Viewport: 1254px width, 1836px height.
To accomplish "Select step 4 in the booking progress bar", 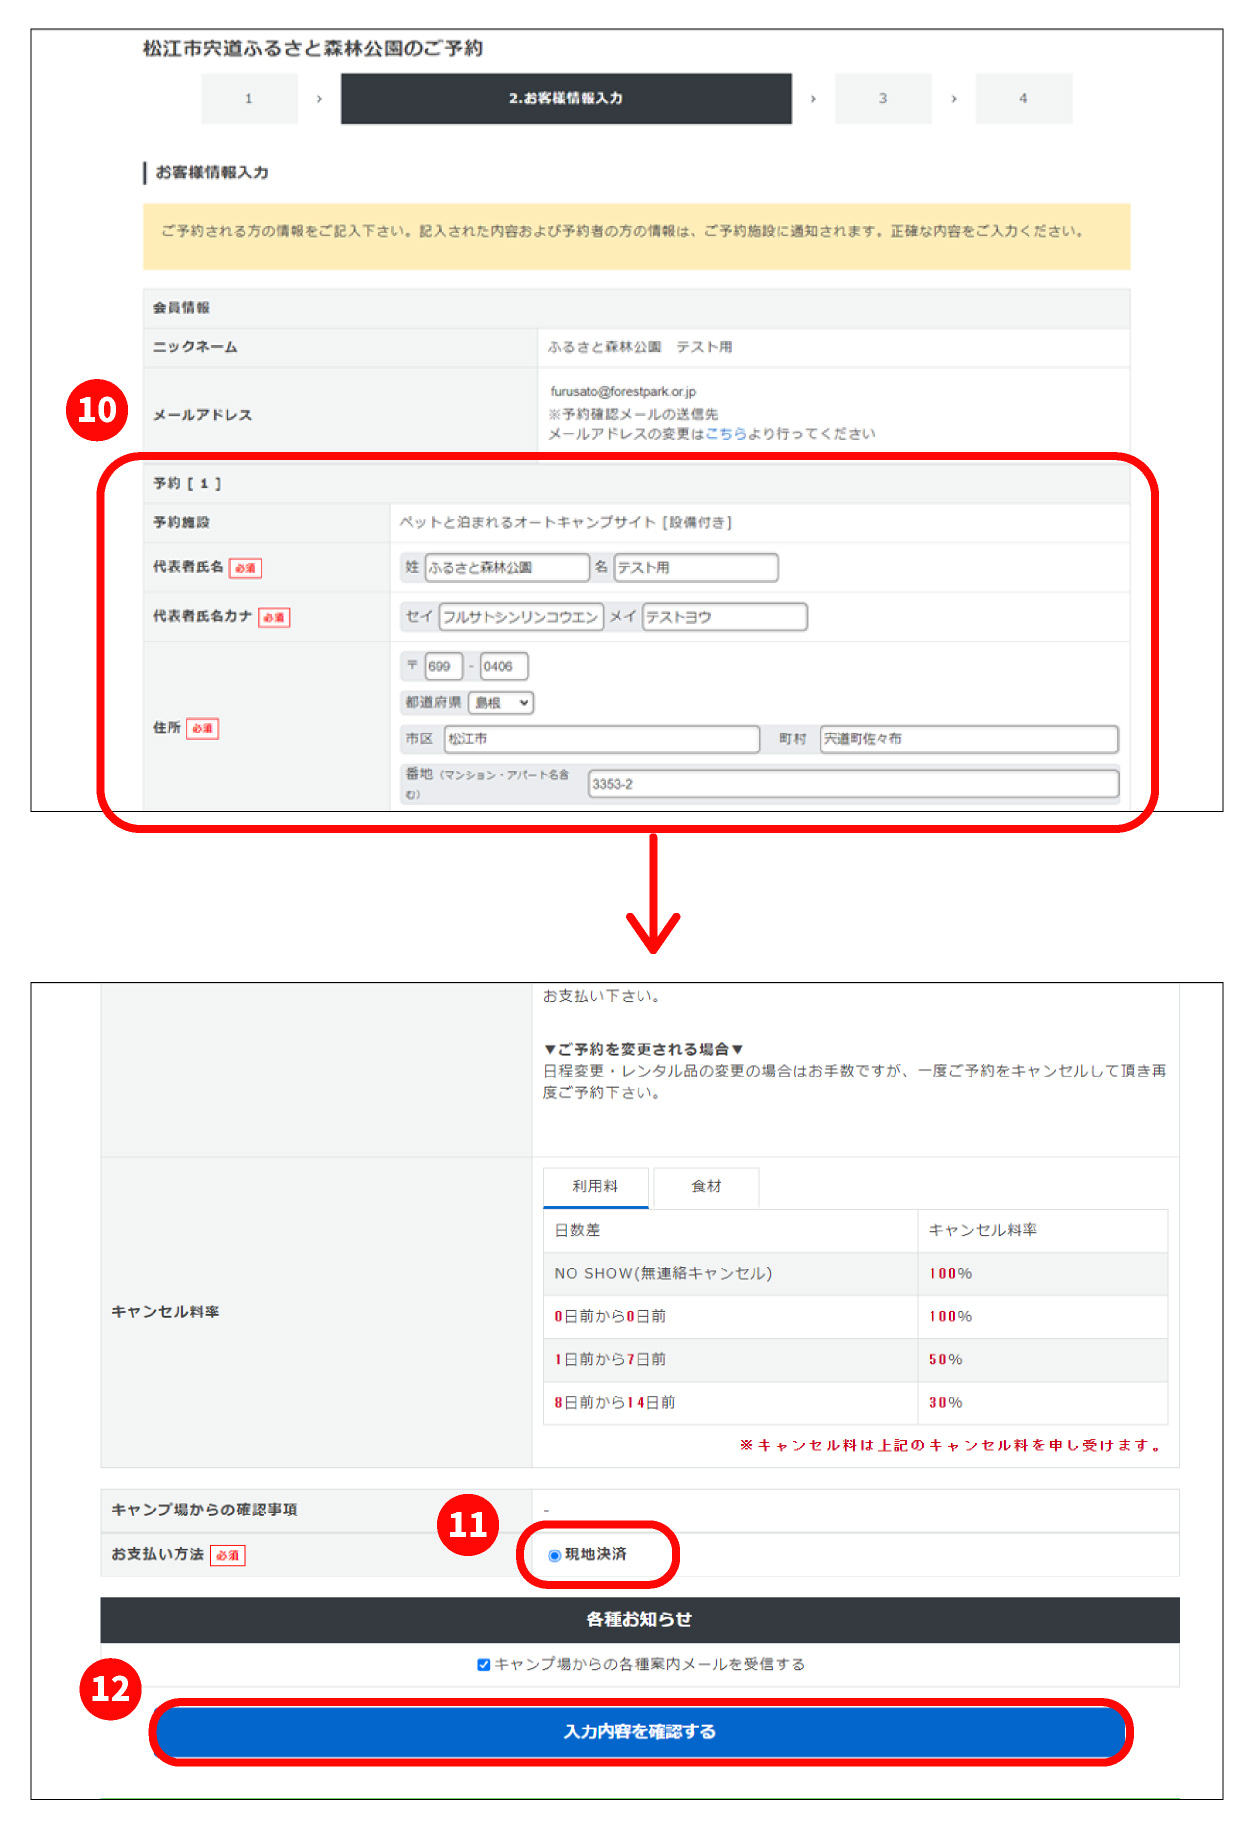I will click(x=1023, y=98).
